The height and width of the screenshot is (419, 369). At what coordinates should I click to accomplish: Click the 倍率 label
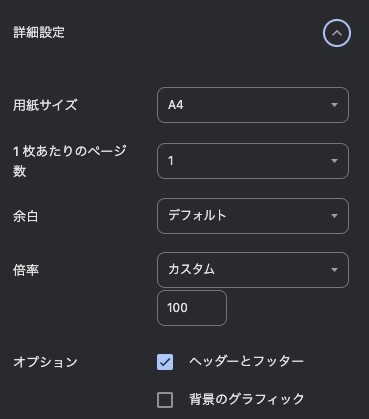(x=26, y=270)
